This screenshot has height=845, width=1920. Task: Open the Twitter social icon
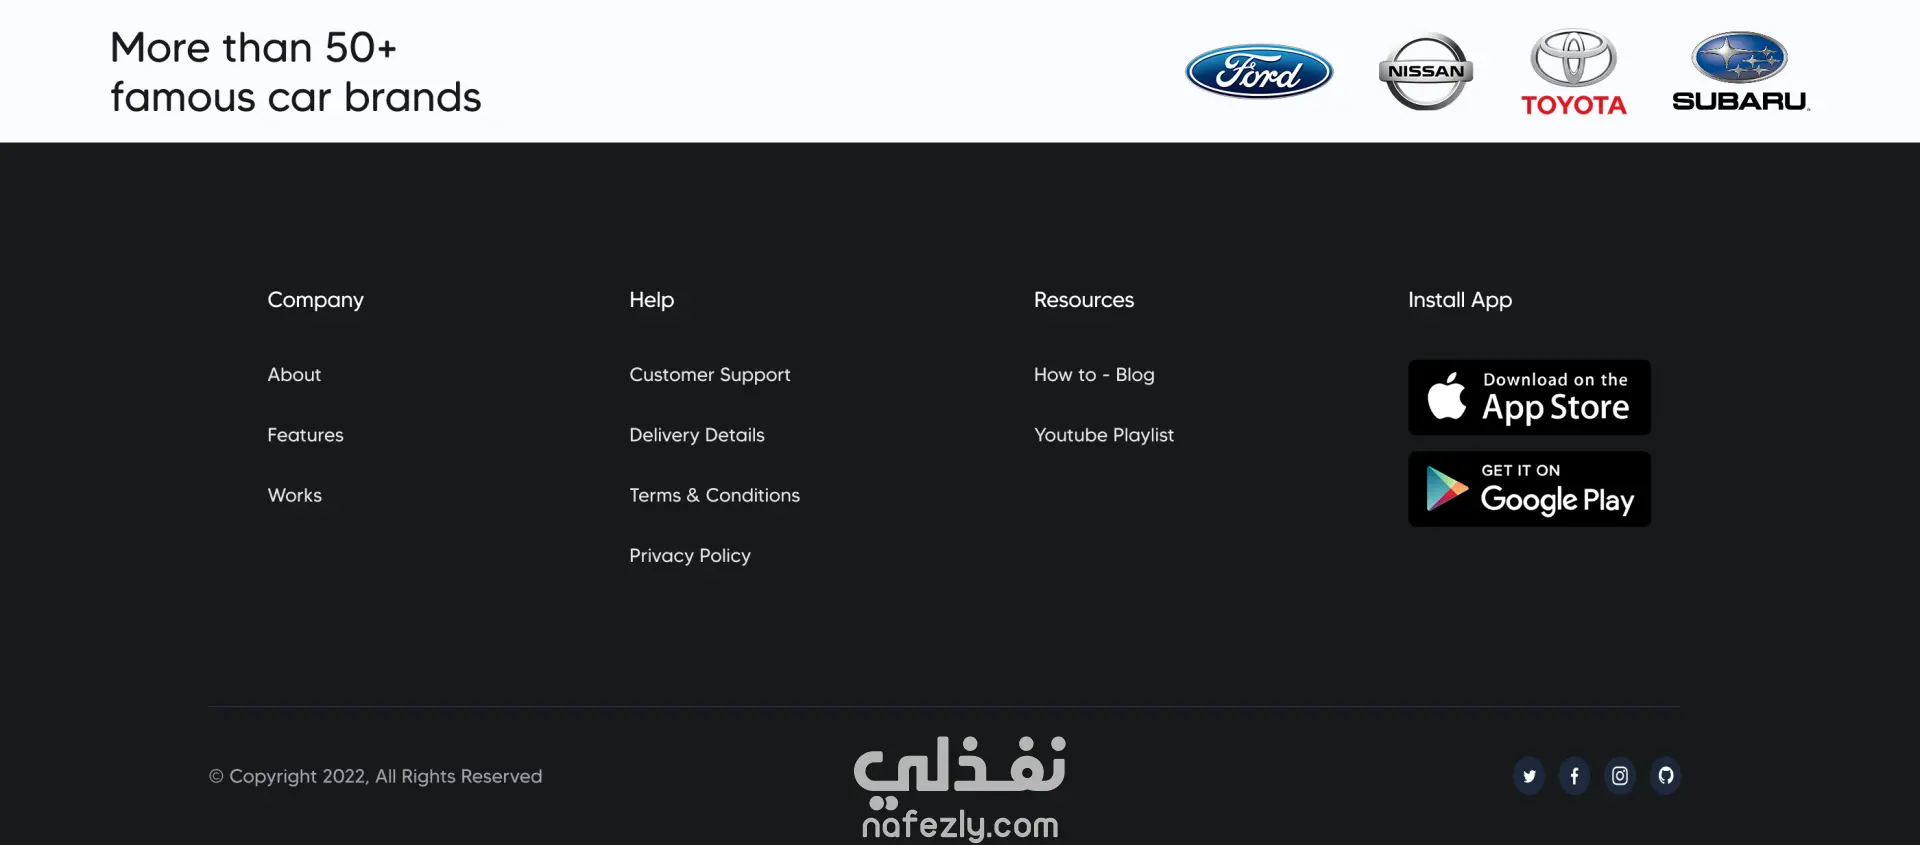point(1529,776)
